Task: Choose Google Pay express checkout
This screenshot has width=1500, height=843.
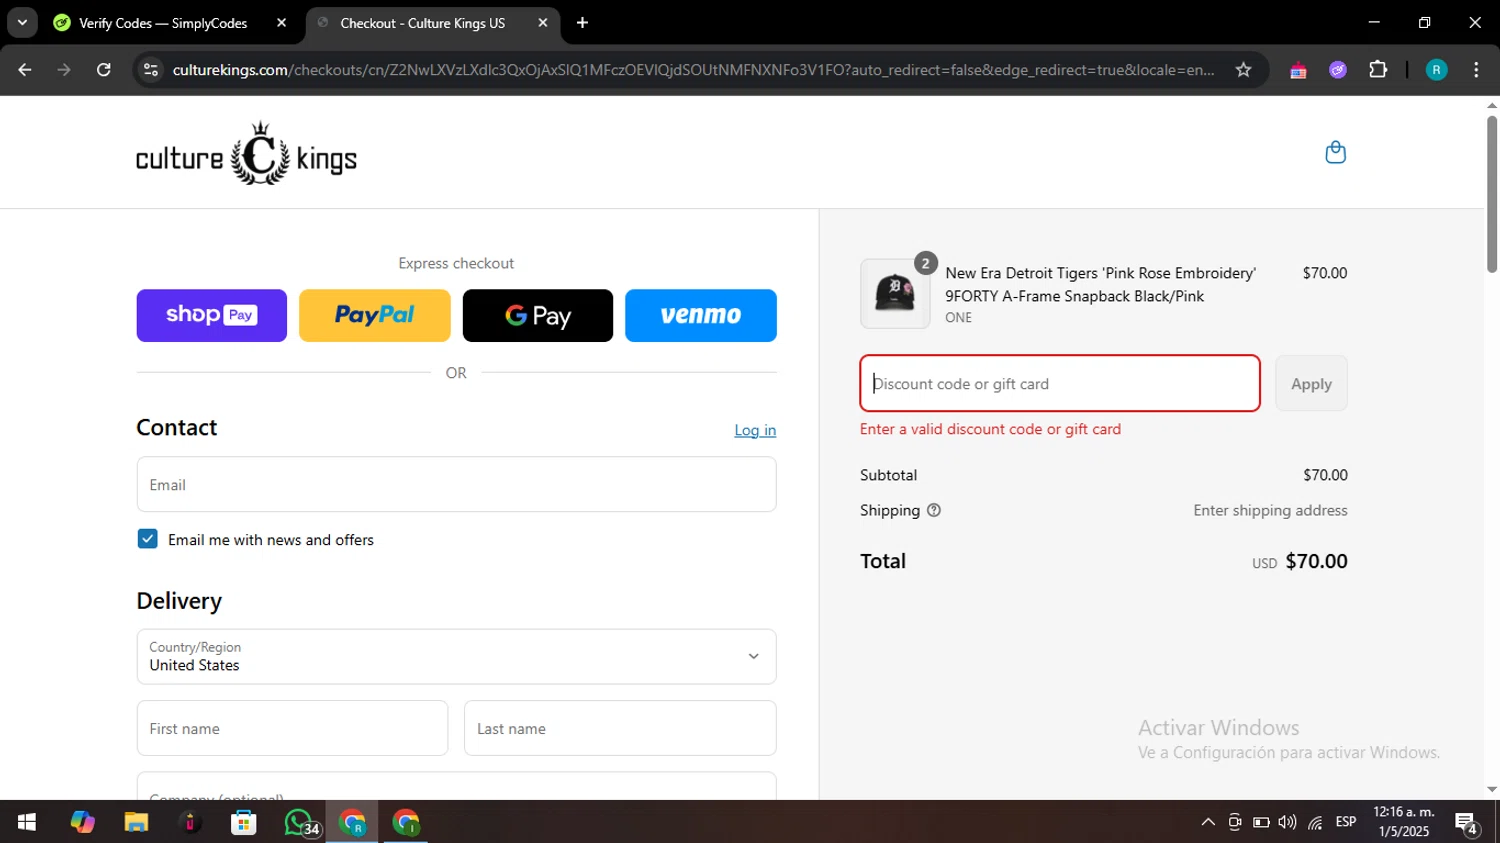Action: tap(538, 315)
